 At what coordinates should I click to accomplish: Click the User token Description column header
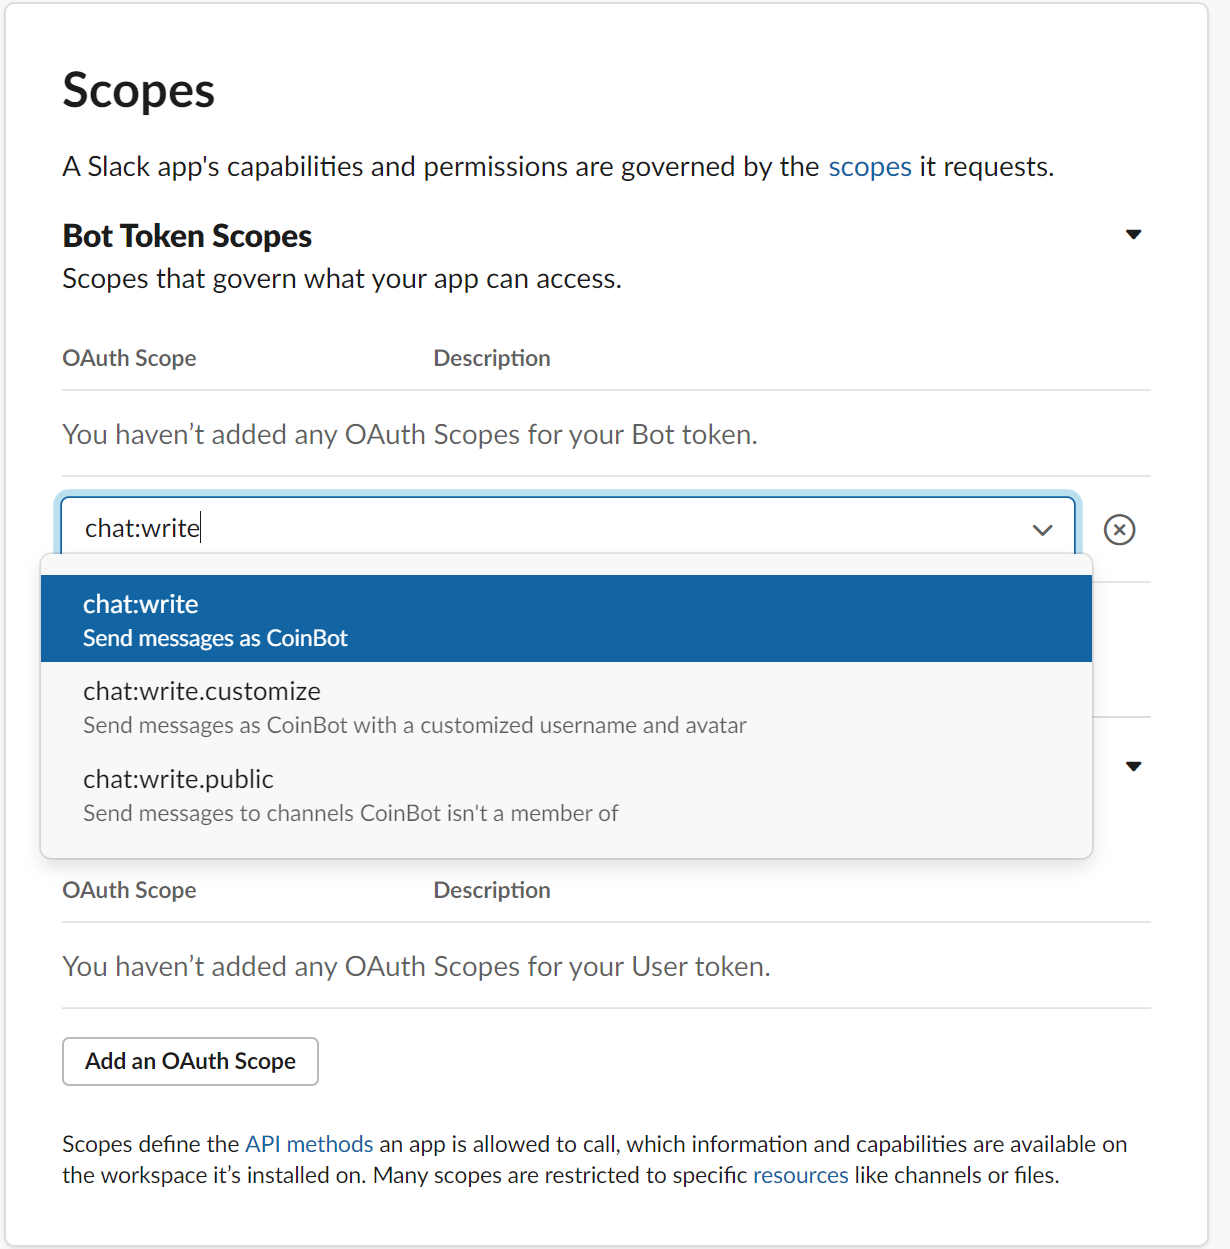(x=491, y=890)
